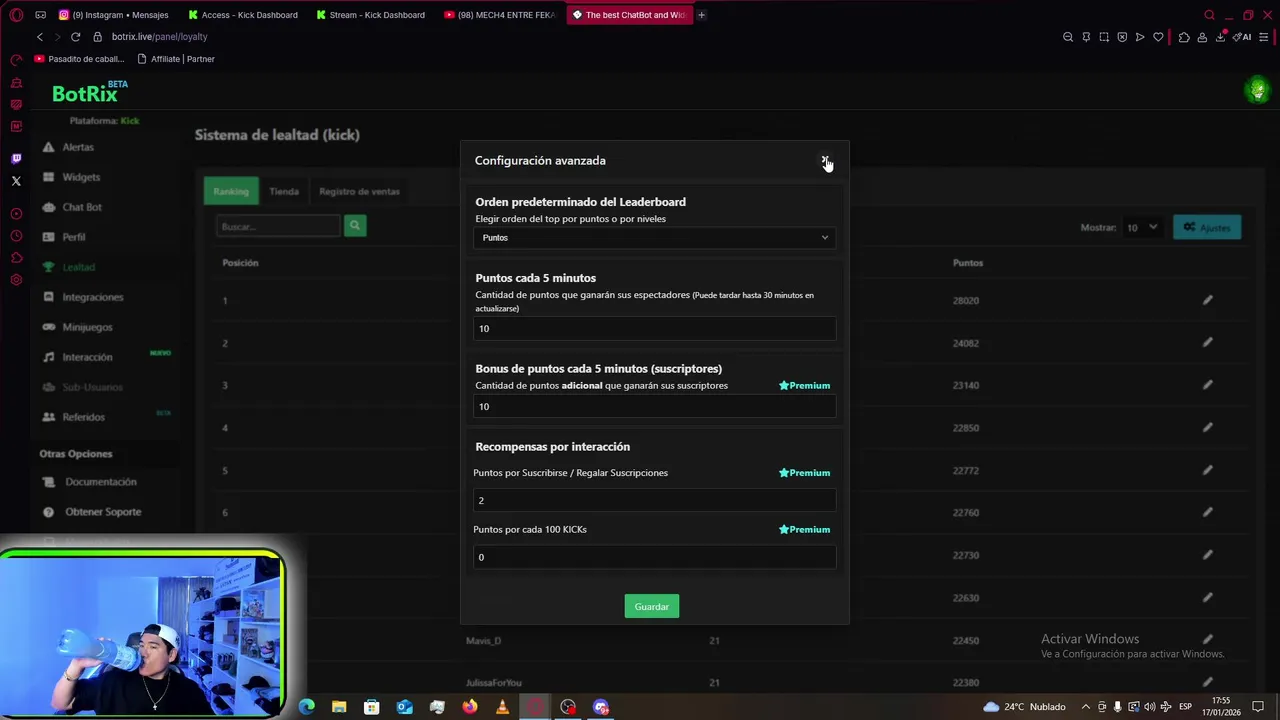Click the Puntos por Suscribirse input field
The height and width of the screenshot is (720, 1280).
pyautogui.click(x=654, y=500)
